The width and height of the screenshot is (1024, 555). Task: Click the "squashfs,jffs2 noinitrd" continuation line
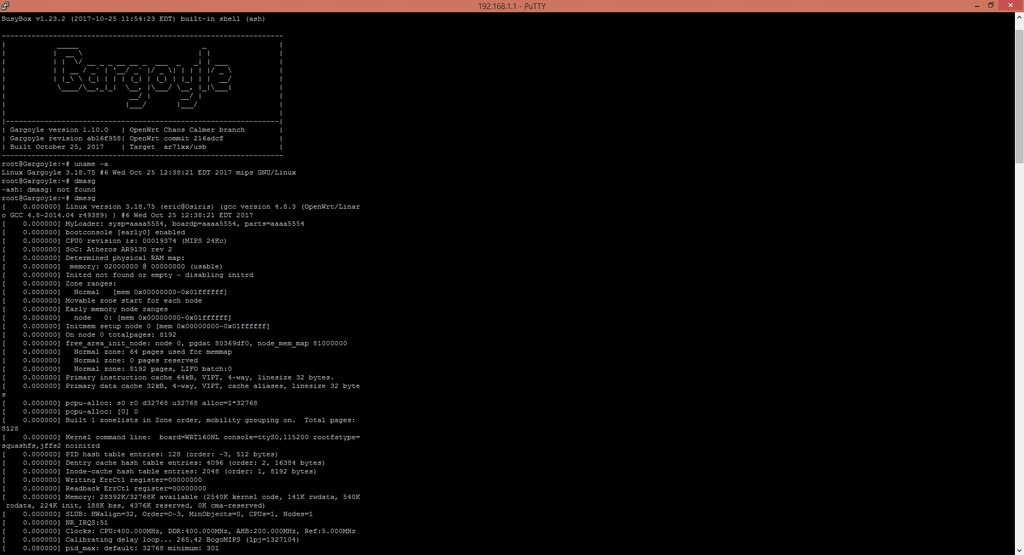pos(51,445)
